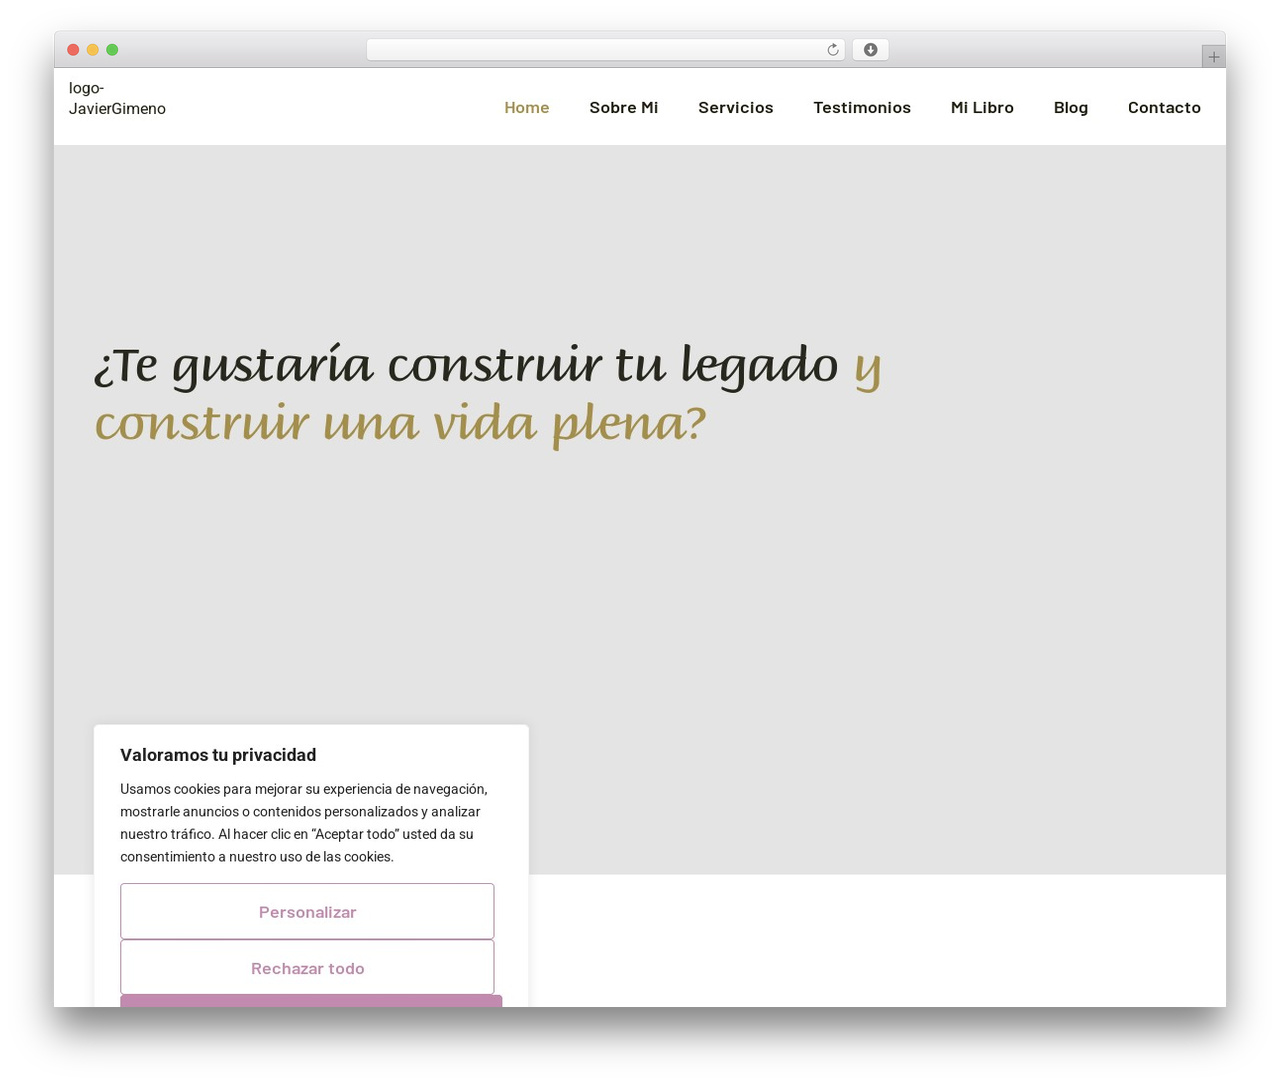Viewport: 1280px width, 1084px height.
Task: Navigate to Testimonios section
Action: pyautogui.click(x=862, y=107)
